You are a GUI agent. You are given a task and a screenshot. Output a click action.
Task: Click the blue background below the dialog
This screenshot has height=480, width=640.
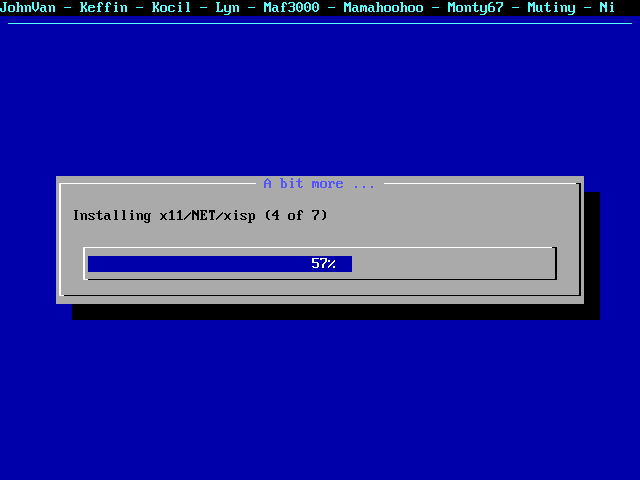click(320, 400)
